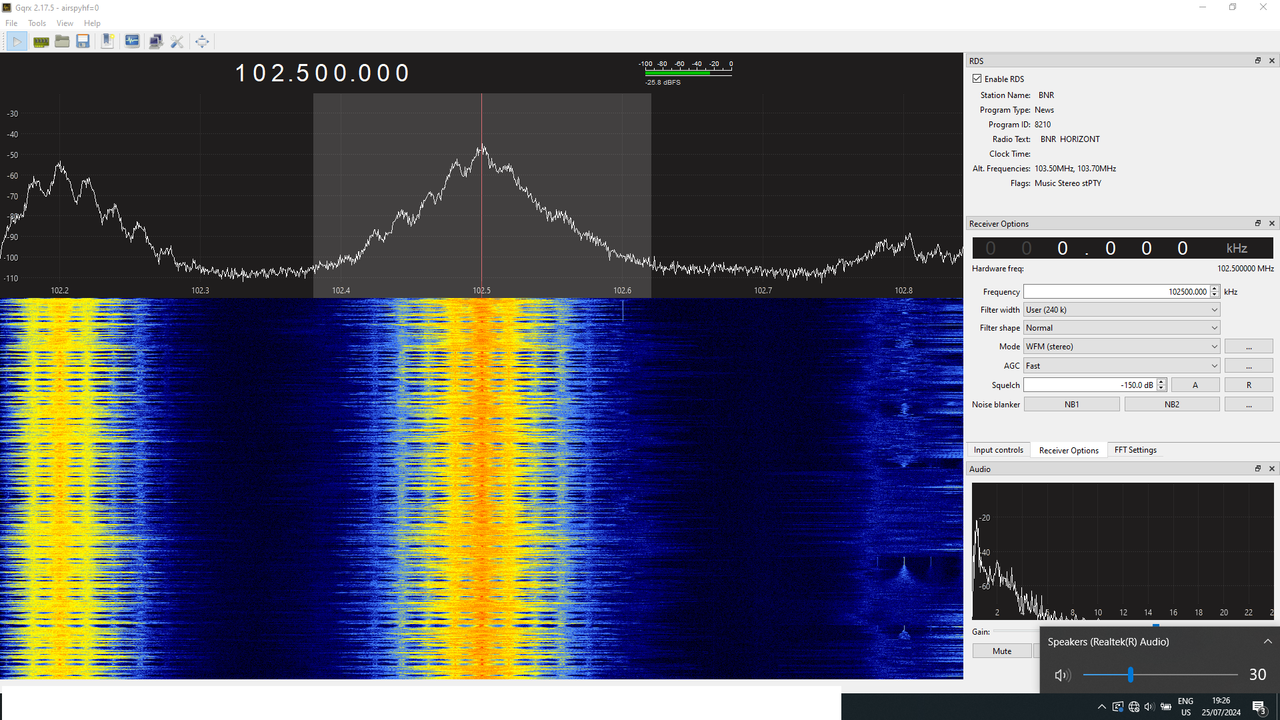1280x720 pixels.
Task: Click the remote control computers icon
Action: [x=156, y=41]
